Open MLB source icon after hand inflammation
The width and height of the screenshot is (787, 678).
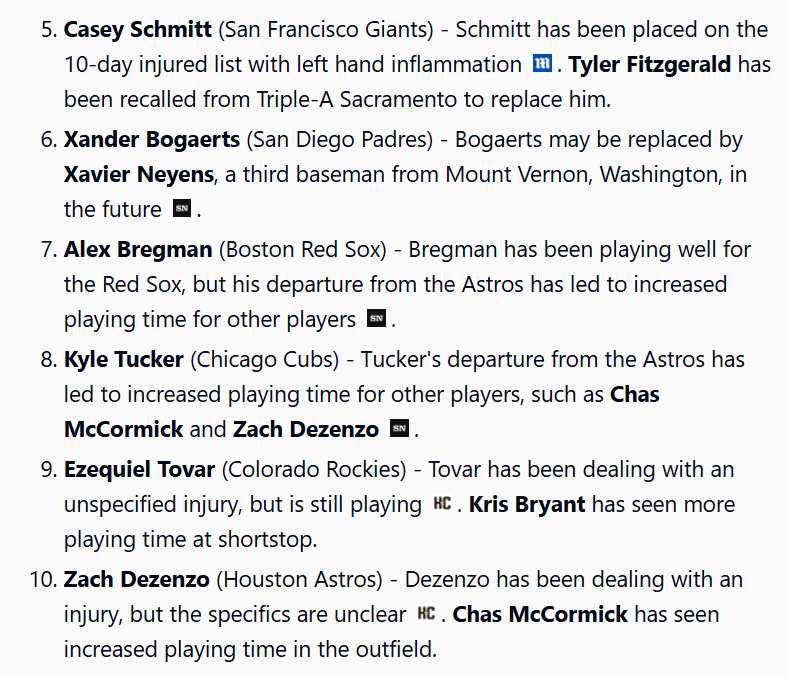[x=542, y=64]
